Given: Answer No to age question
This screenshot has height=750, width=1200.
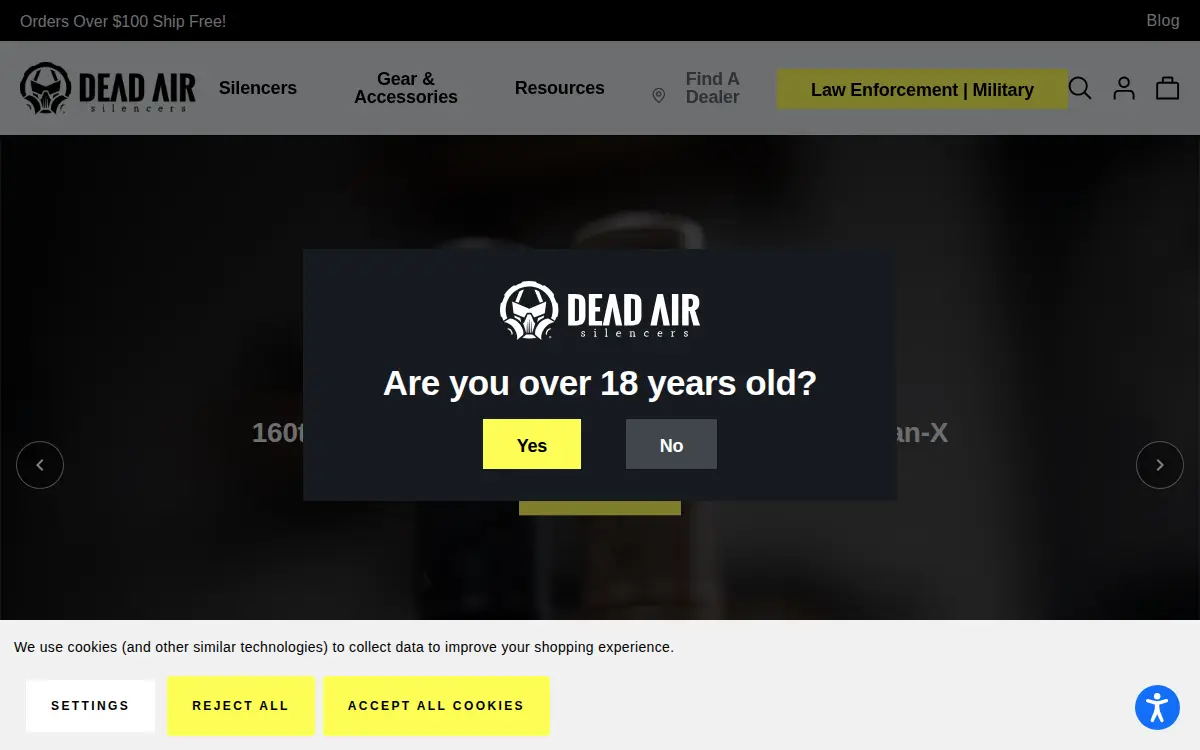Looking at the screenshot, I should (671, 444).
